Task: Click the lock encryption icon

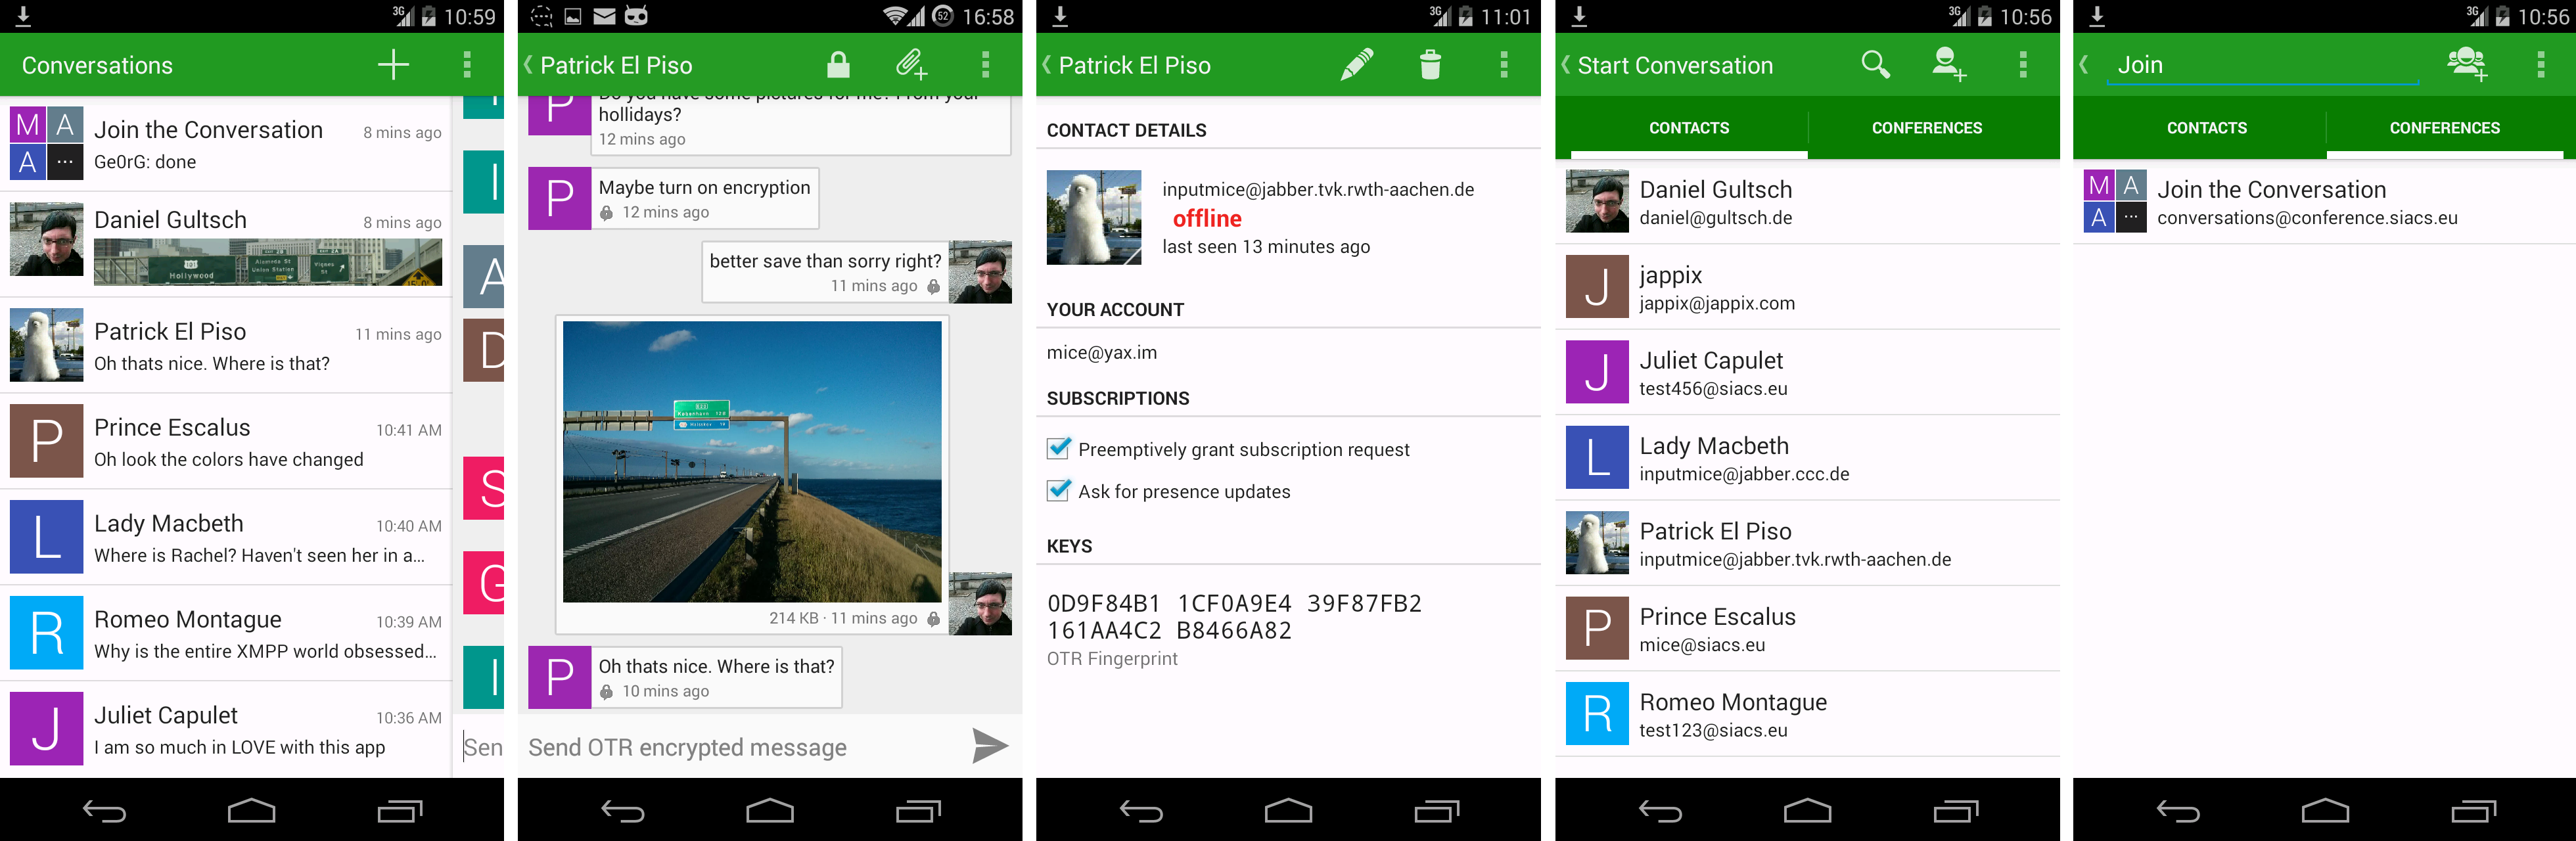Action: pos(838,65)
